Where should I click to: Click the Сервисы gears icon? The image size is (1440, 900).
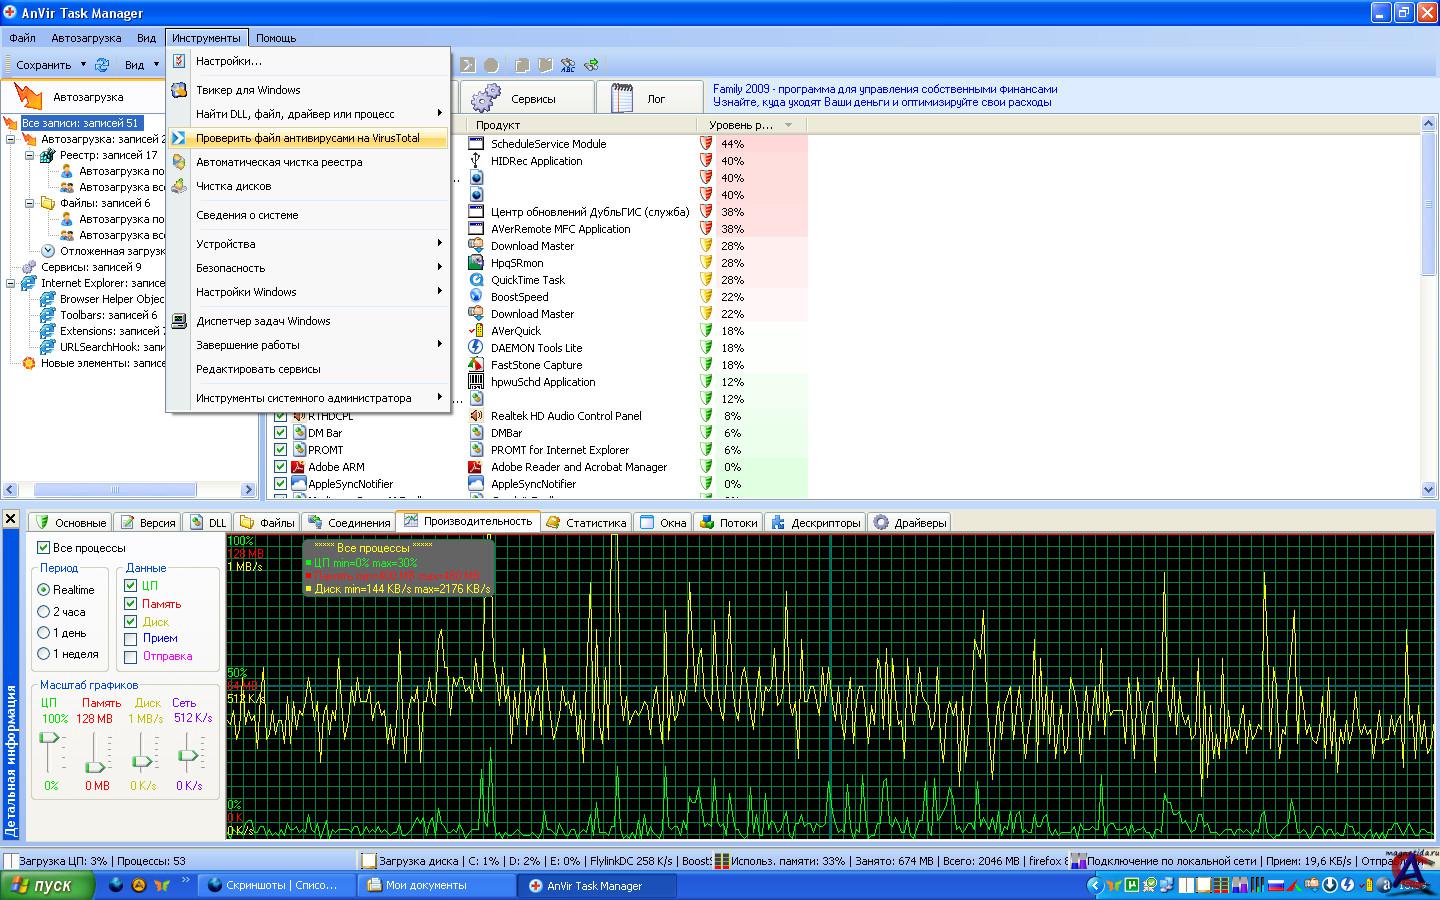point(486,98)
